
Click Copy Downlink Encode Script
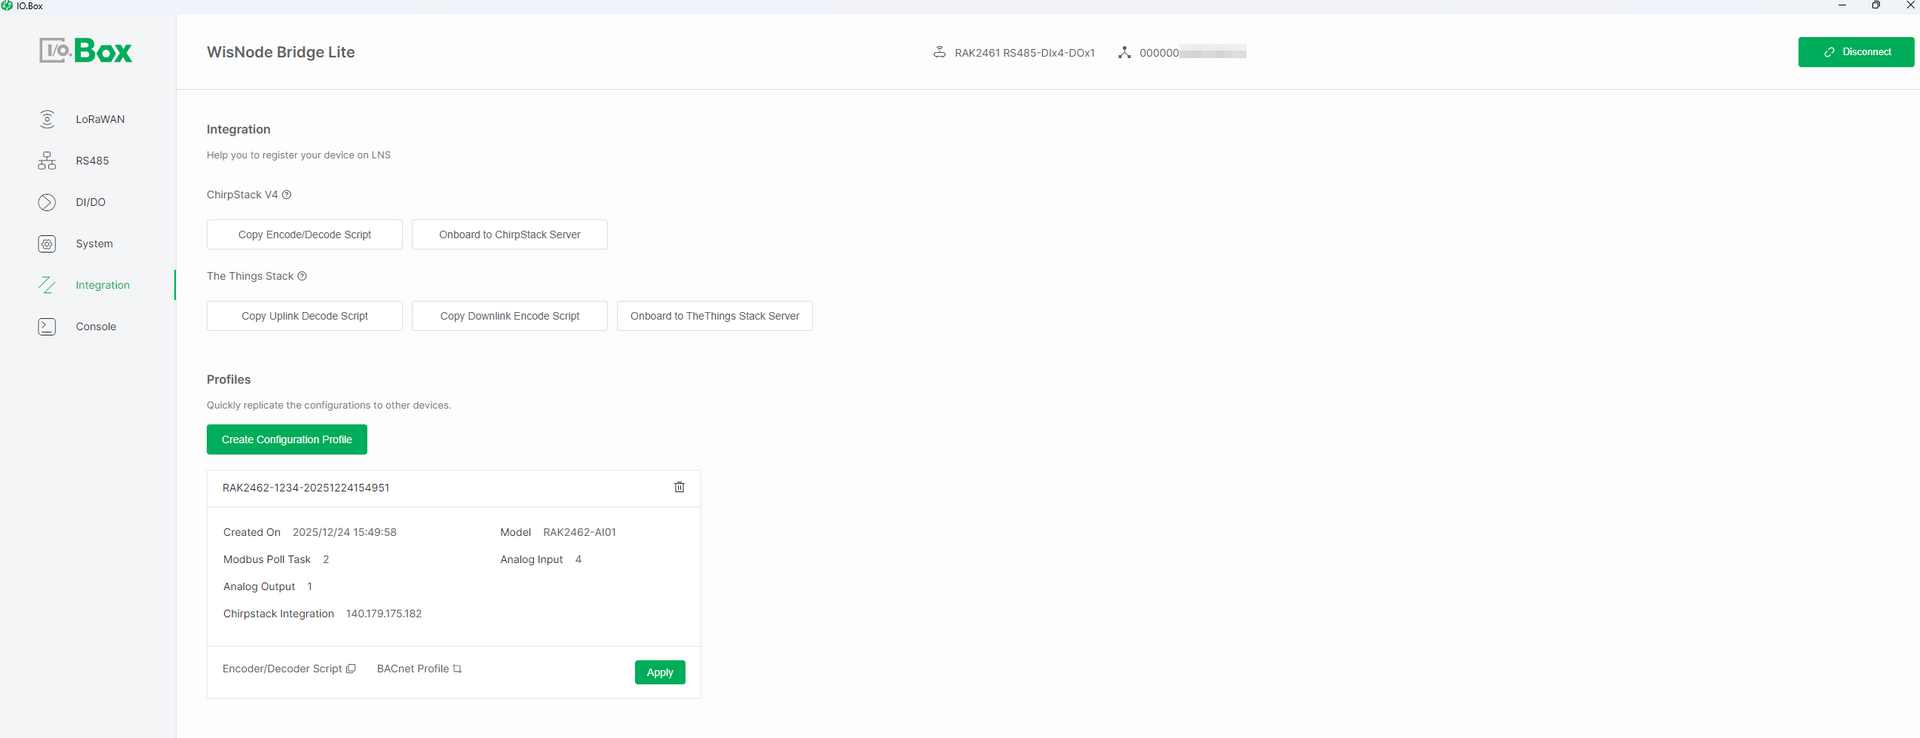(x=510, y=316)
